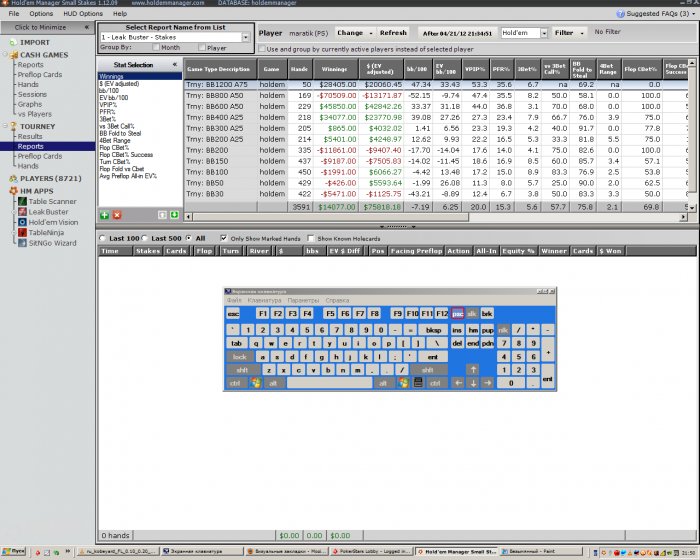
Task: Click the move stat up arrow icon
Action: [163, 215]
